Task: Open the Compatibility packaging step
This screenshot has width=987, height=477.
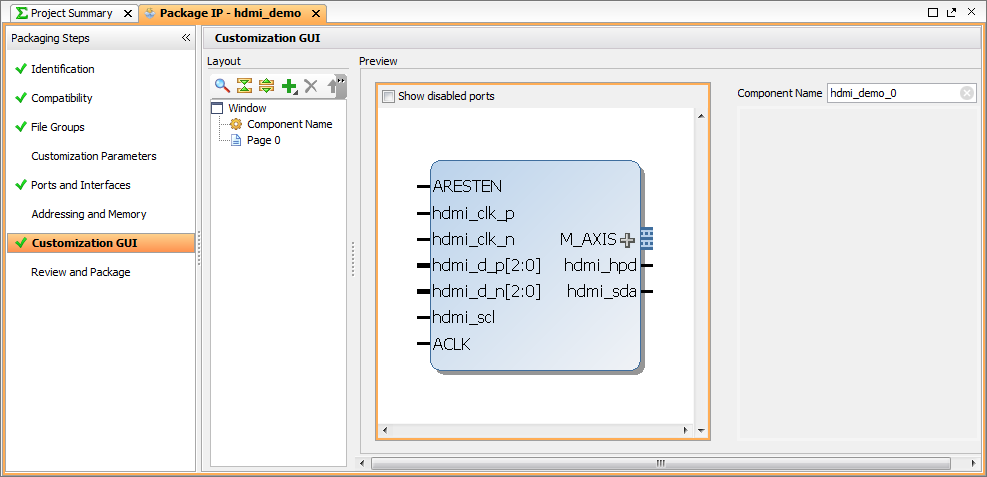Action: [x=62, y=98]
